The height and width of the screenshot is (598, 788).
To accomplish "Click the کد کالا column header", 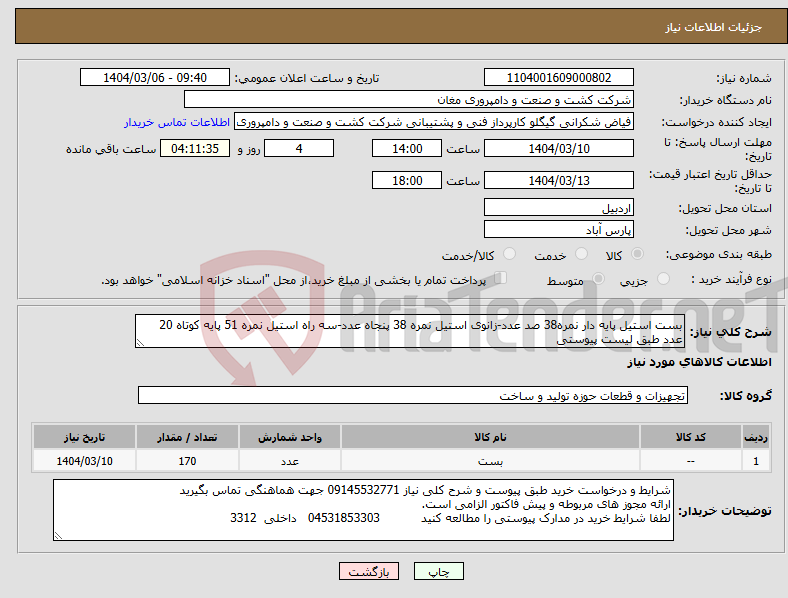I will (x=691, y=437).
